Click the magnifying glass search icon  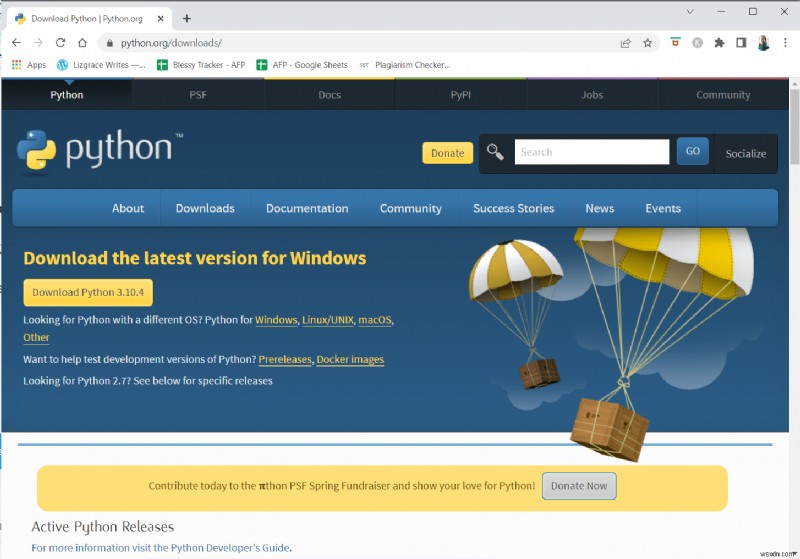pyautogui.click(x=495, y=152)
